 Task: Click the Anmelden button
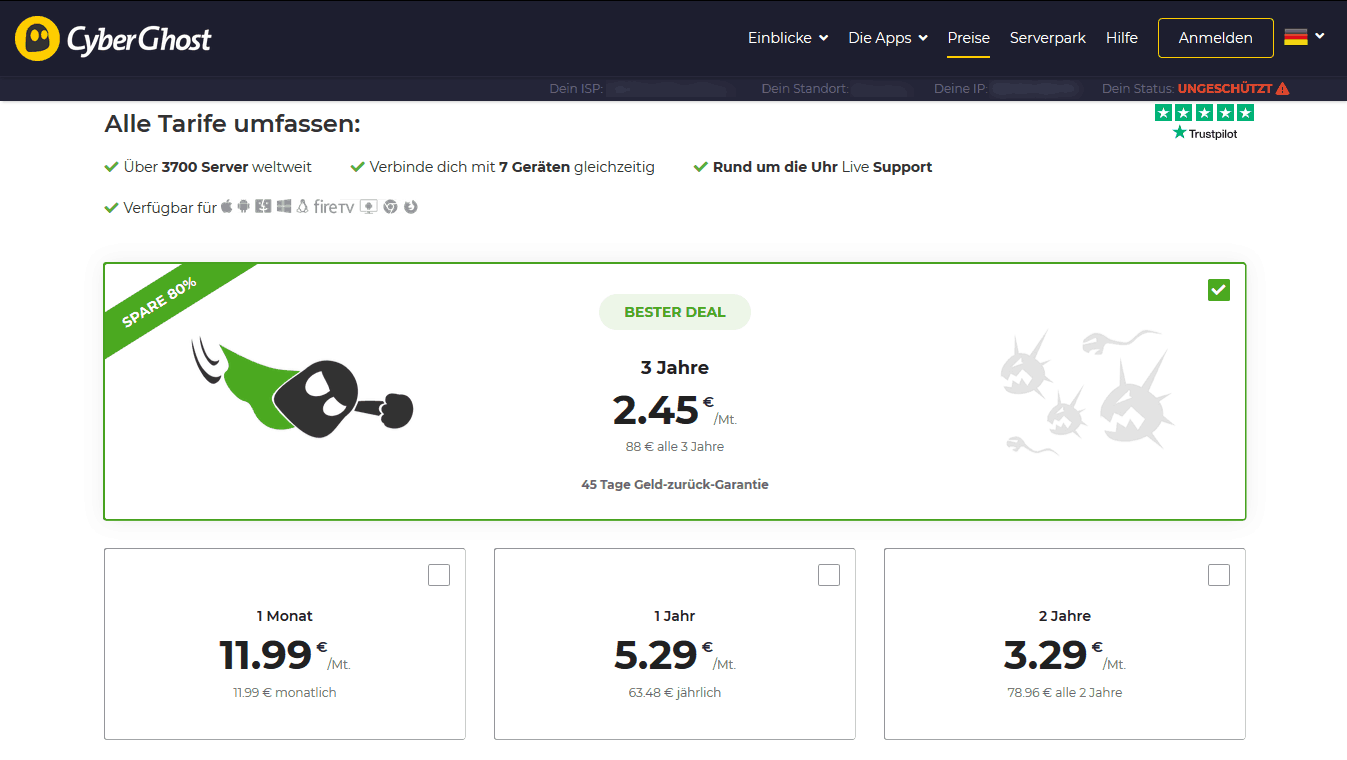1216,38
